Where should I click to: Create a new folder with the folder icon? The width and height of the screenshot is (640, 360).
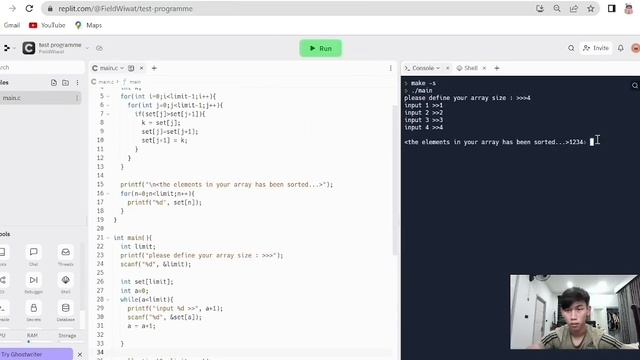(x=65, y=82)
